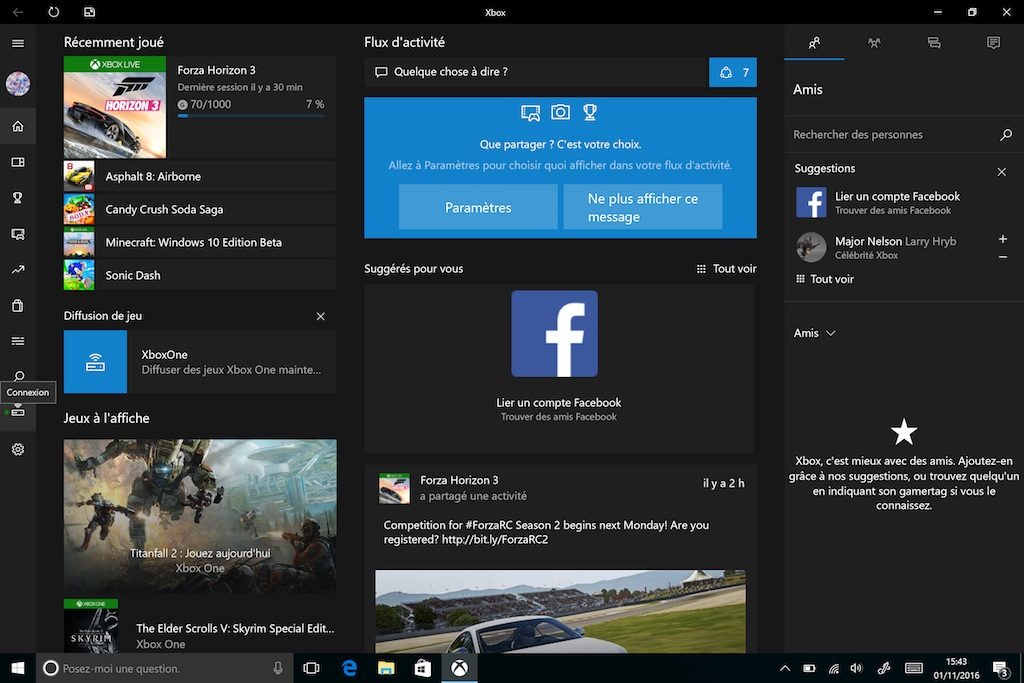1024x683 pixels.
Task: Click the back arrow in title bar
Action: 18,12
